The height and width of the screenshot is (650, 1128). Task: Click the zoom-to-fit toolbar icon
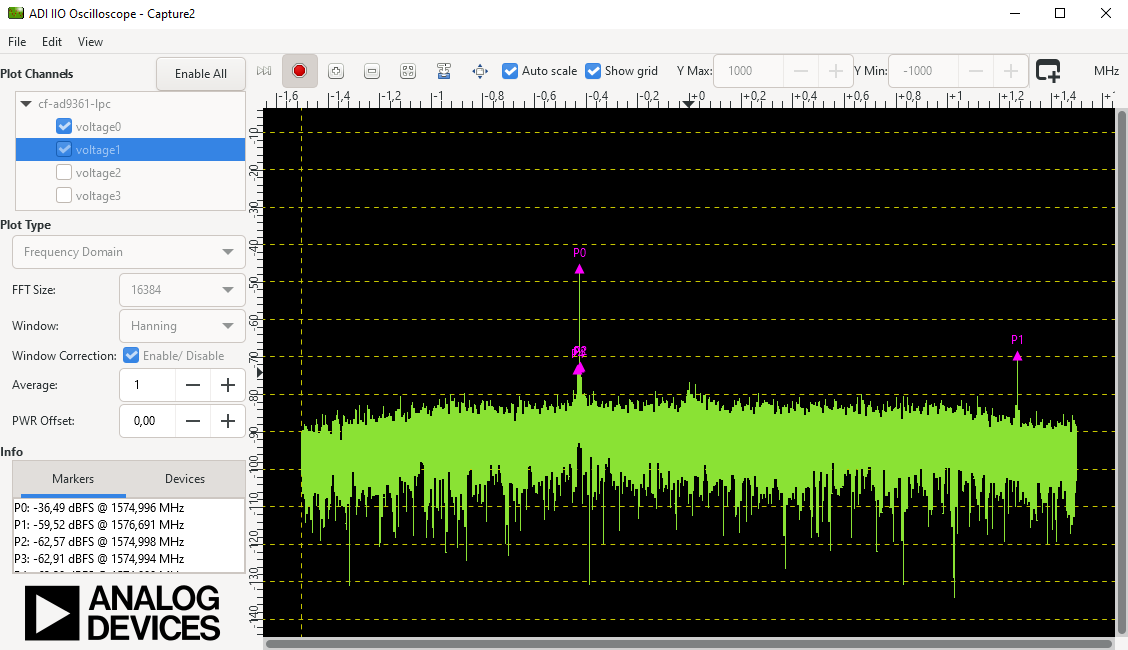point(408,71)
